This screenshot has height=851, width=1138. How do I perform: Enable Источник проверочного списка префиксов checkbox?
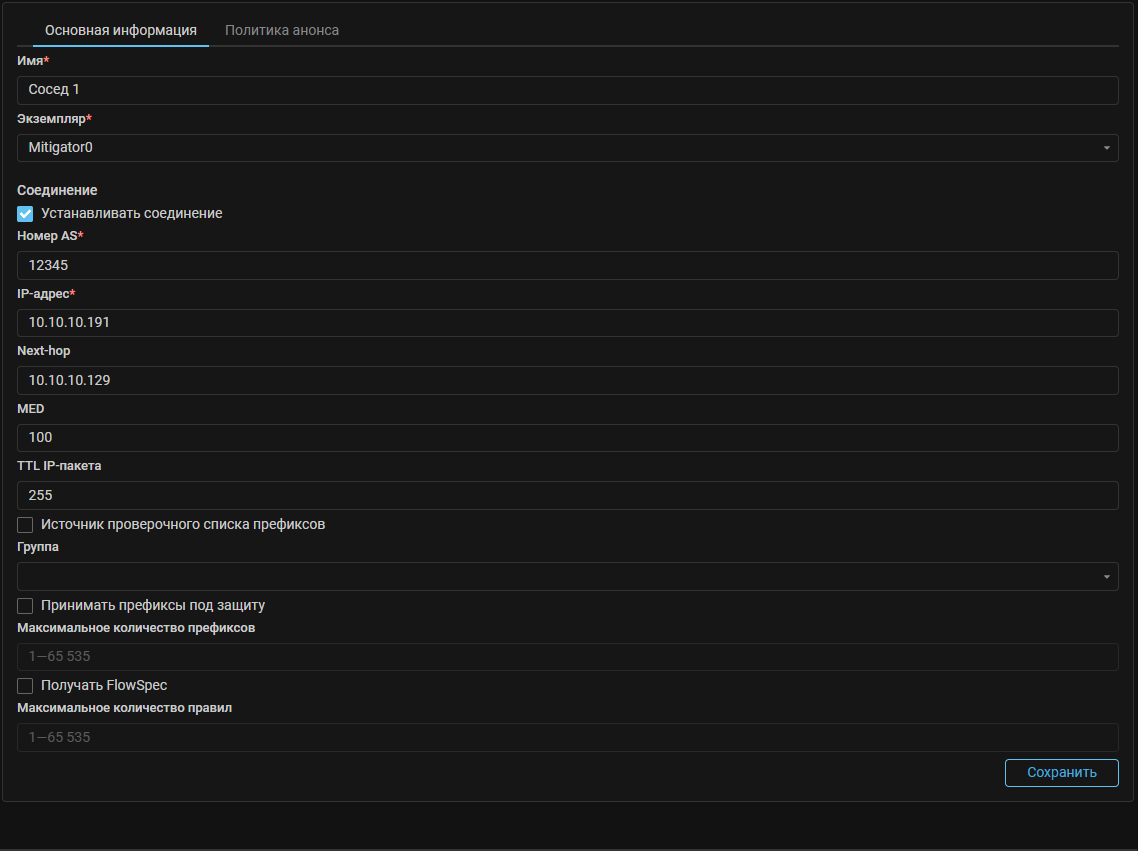[x=26, y=524]
